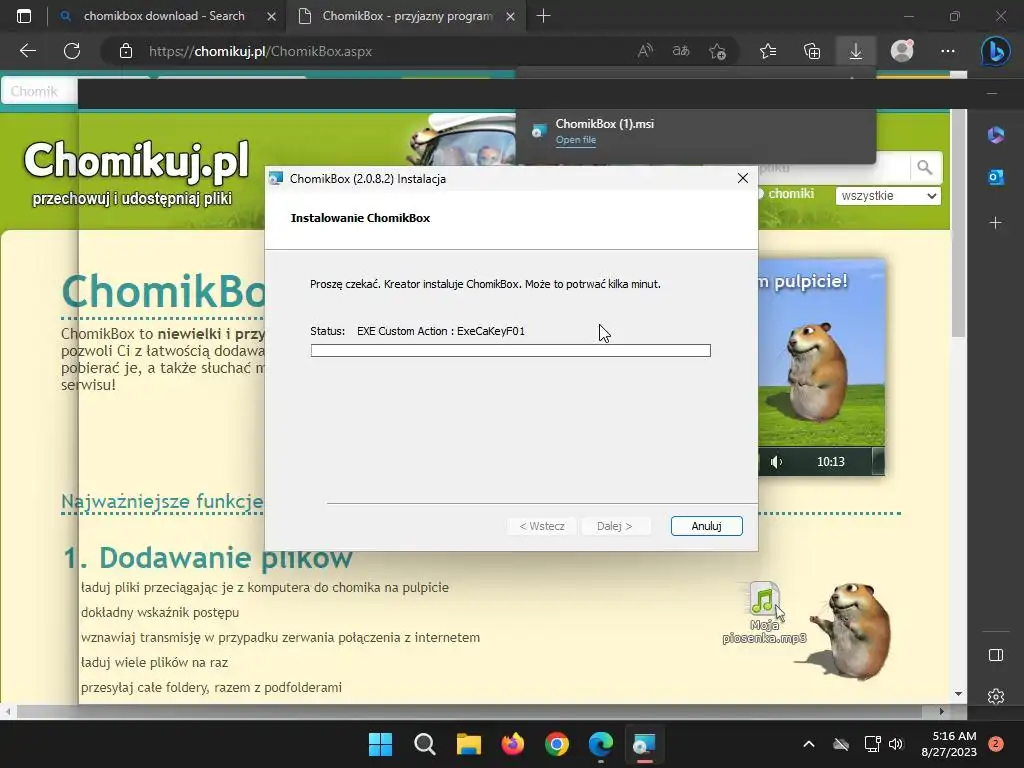Image resolution: width=1024 pixels, height=768 pixels.
Task: Add a new sidebar app
Action: [995, 223]
